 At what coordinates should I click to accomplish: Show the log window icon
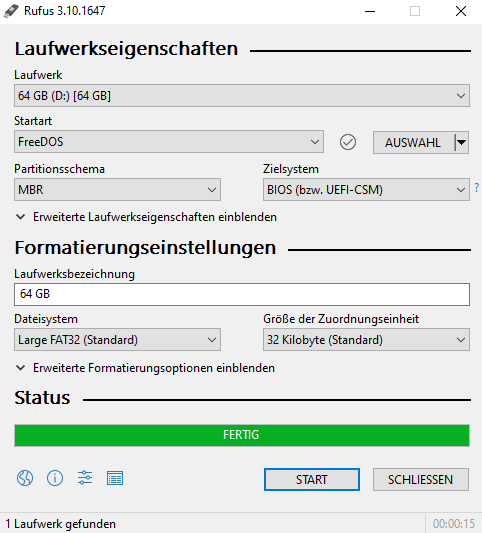(x=115, y=478)
